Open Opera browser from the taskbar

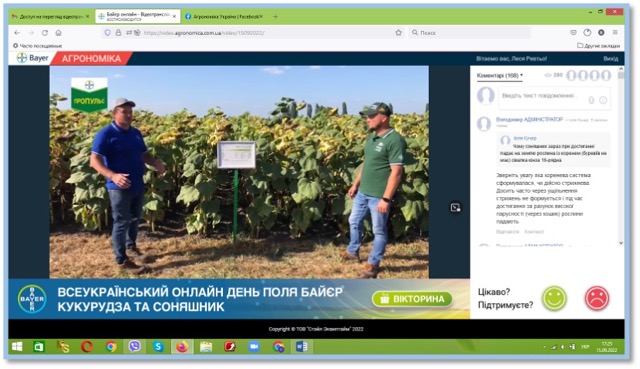tap(87, 347)
